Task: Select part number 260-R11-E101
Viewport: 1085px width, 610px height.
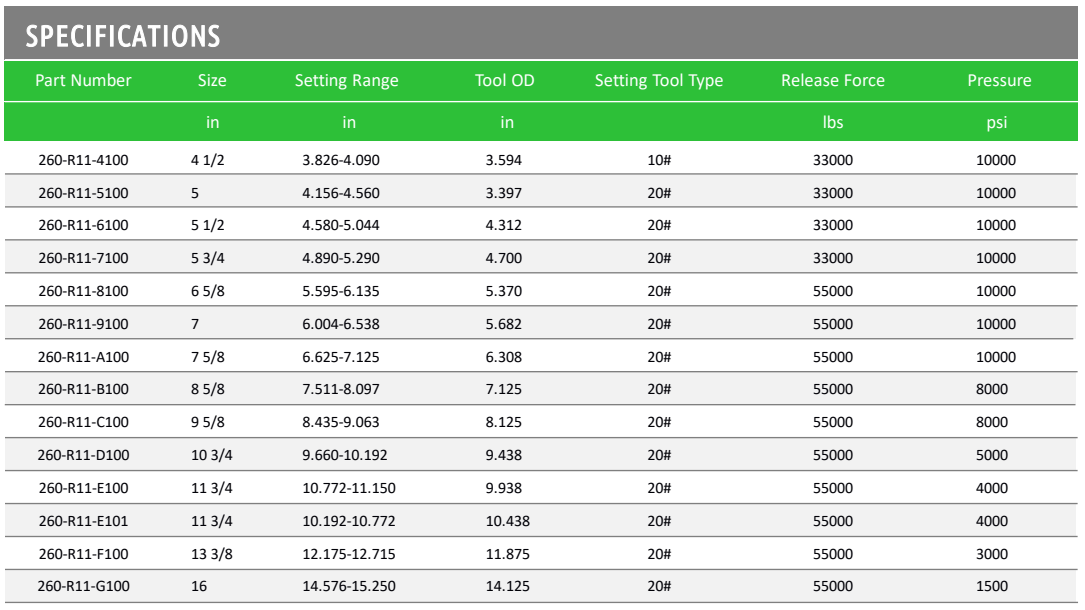Action: (x=83, y=521)
